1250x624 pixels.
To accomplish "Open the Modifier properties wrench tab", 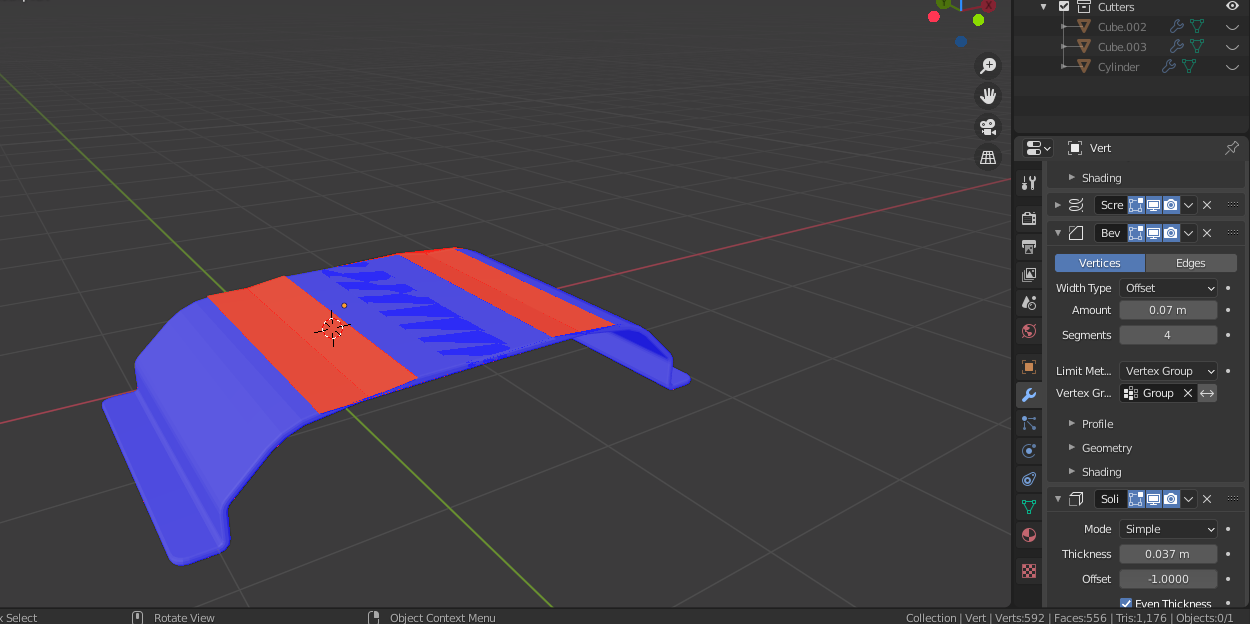I will pyautogui.click(x=1029, y=395).
